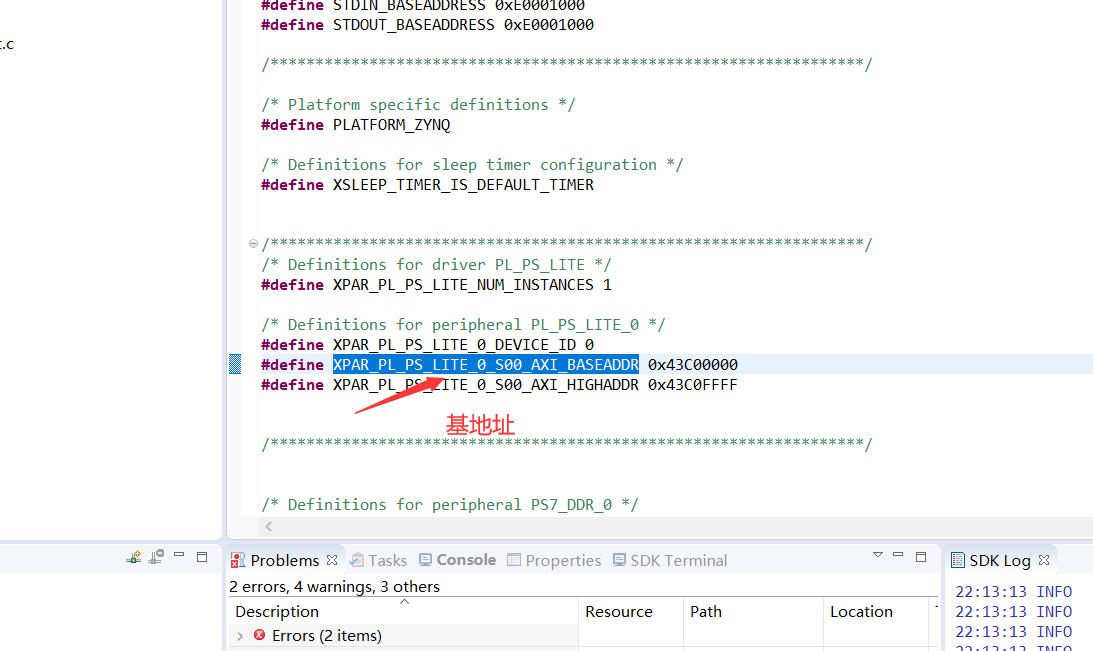Click the add new target connection icon
This screenshot has height=651, width=1093.
(133, 557)
